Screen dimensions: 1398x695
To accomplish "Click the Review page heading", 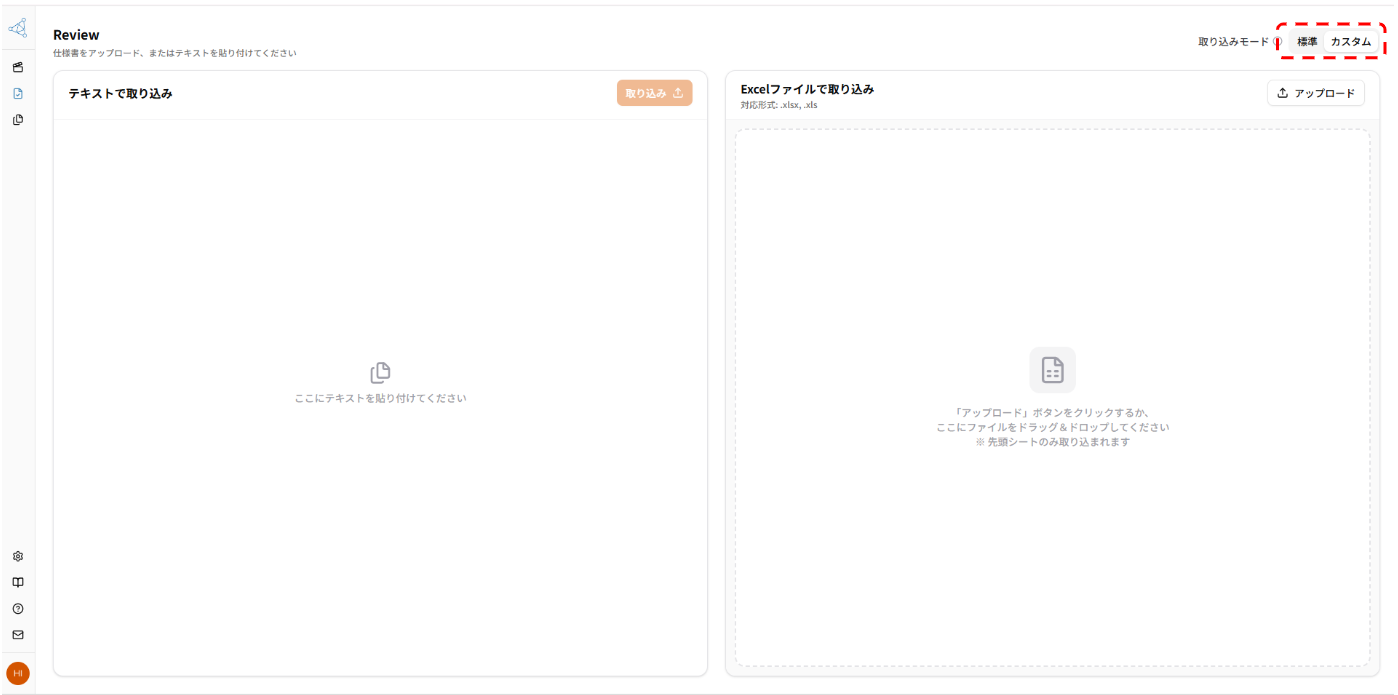I will [76, 35].
